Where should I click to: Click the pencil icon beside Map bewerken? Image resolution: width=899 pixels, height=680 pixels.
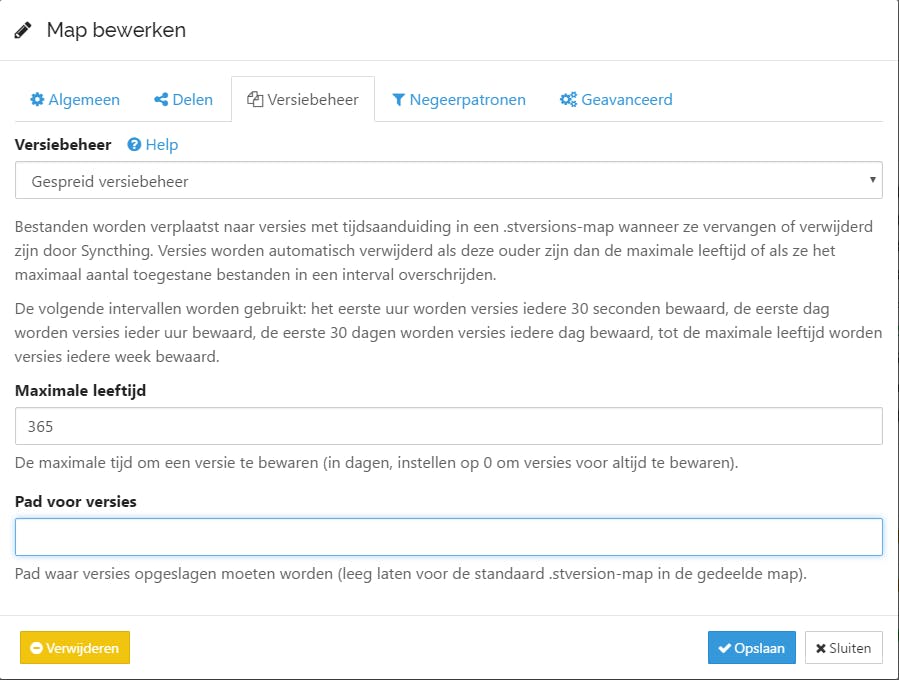(23, 30)
